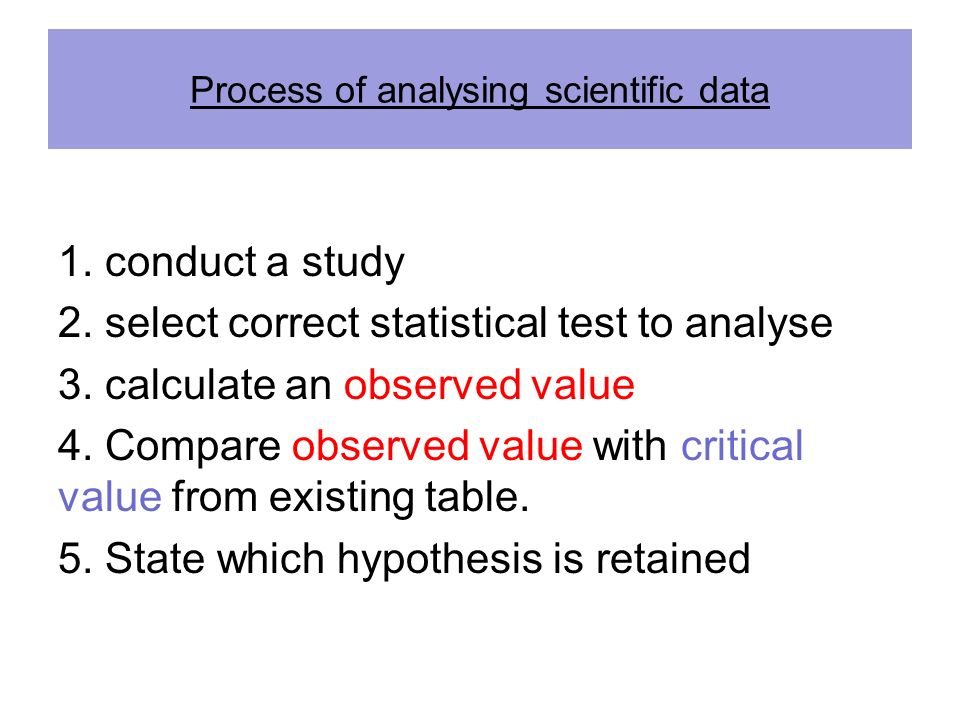Click the text 'from existing table.'
Screen dimensions: 960x720
point(350,496)
